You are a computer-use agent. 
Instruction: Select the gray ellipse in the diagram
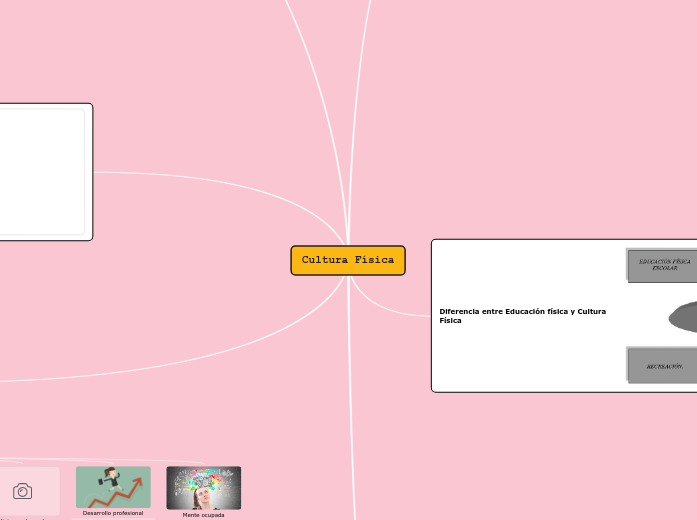click(685, 317)
